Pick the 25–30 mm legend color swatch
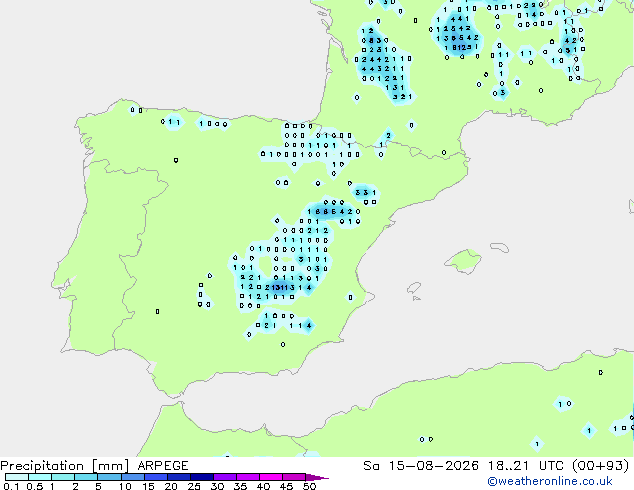 pyautogui.click(x=201, y=477)
